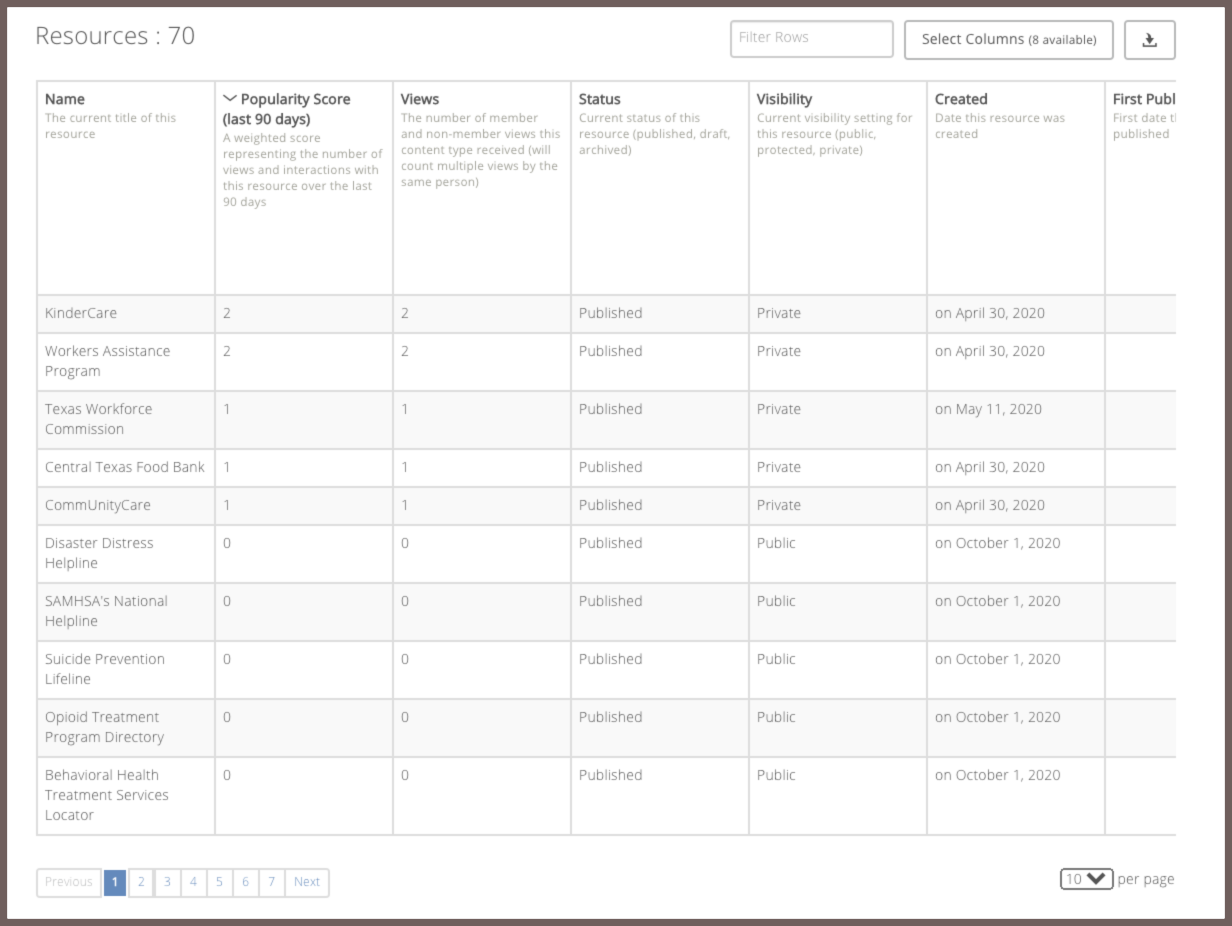Open page 5 in pagination
Viewport: 1232px width, 926px height.
point(219,882)
